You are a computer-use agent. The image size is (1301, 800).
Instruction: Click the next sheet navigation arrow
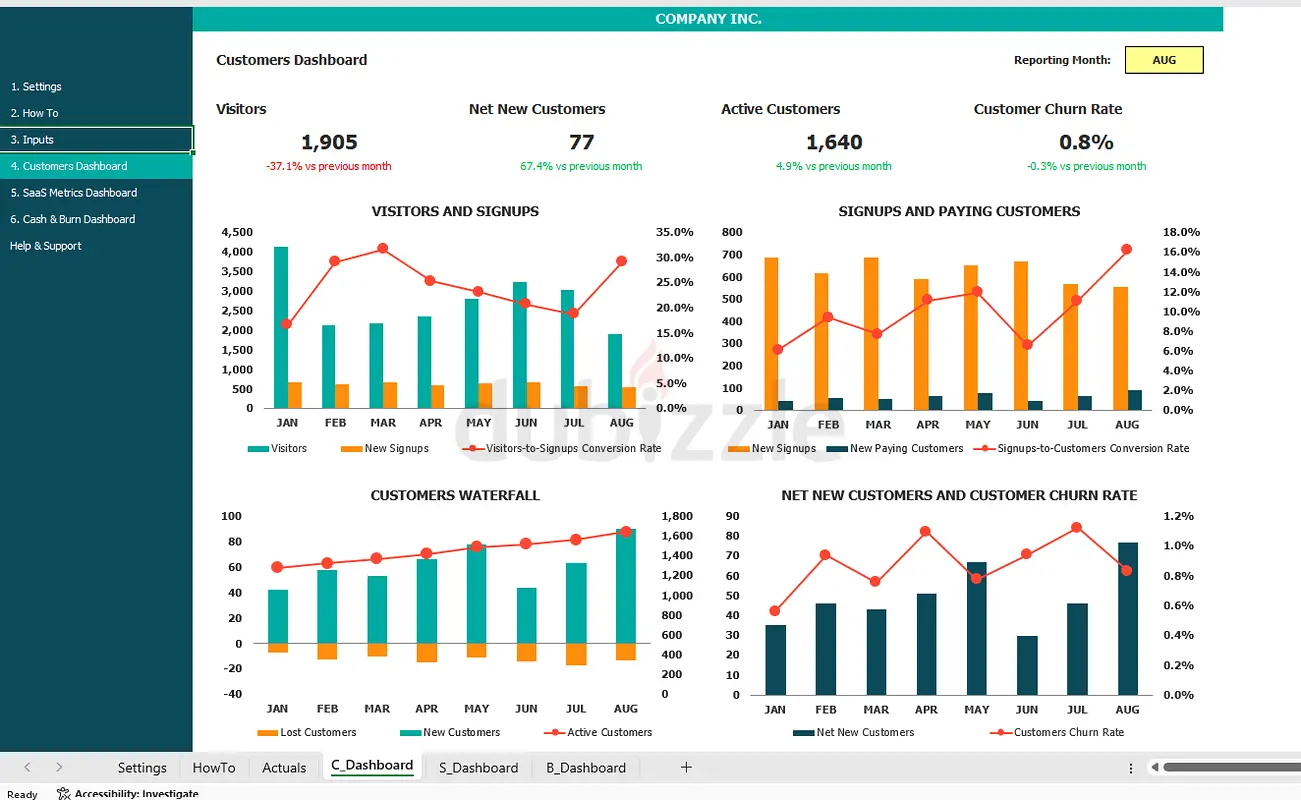click(x=59, y=767)
